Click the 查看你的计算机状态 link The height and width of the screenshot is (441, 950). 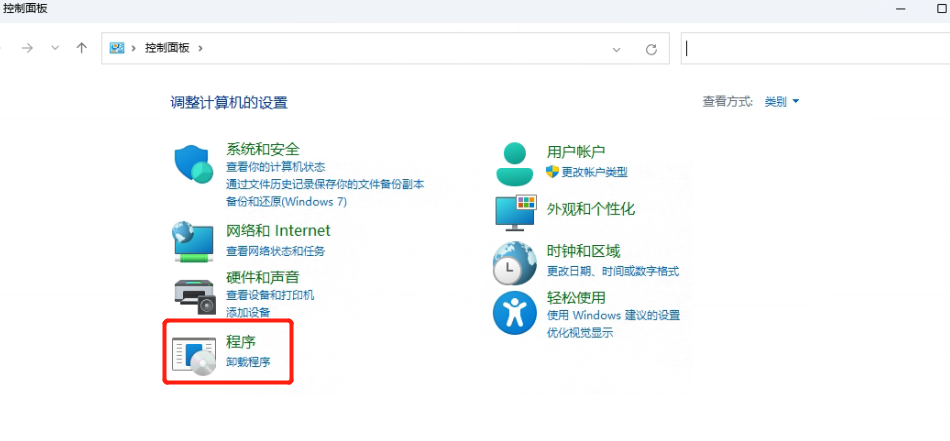click(x=276, y=167)
